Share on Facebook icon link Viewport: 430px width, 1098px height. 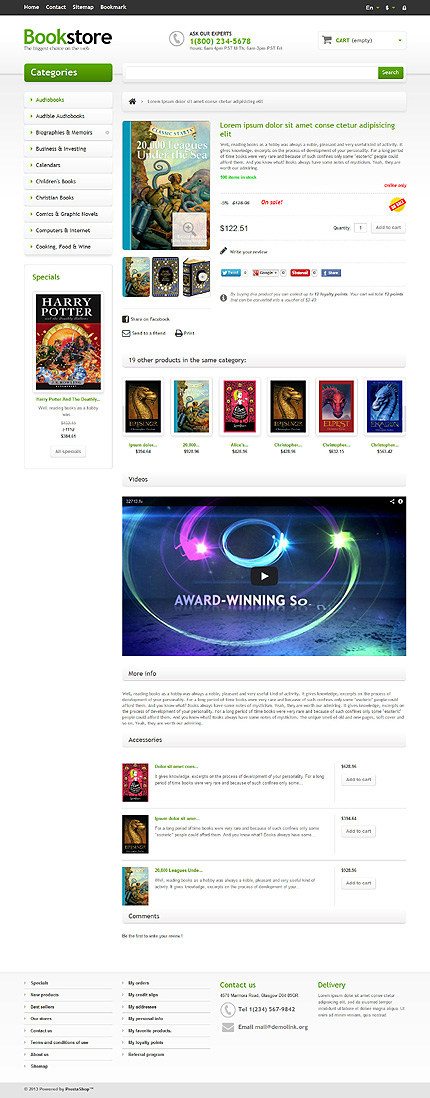coord(125,319)
